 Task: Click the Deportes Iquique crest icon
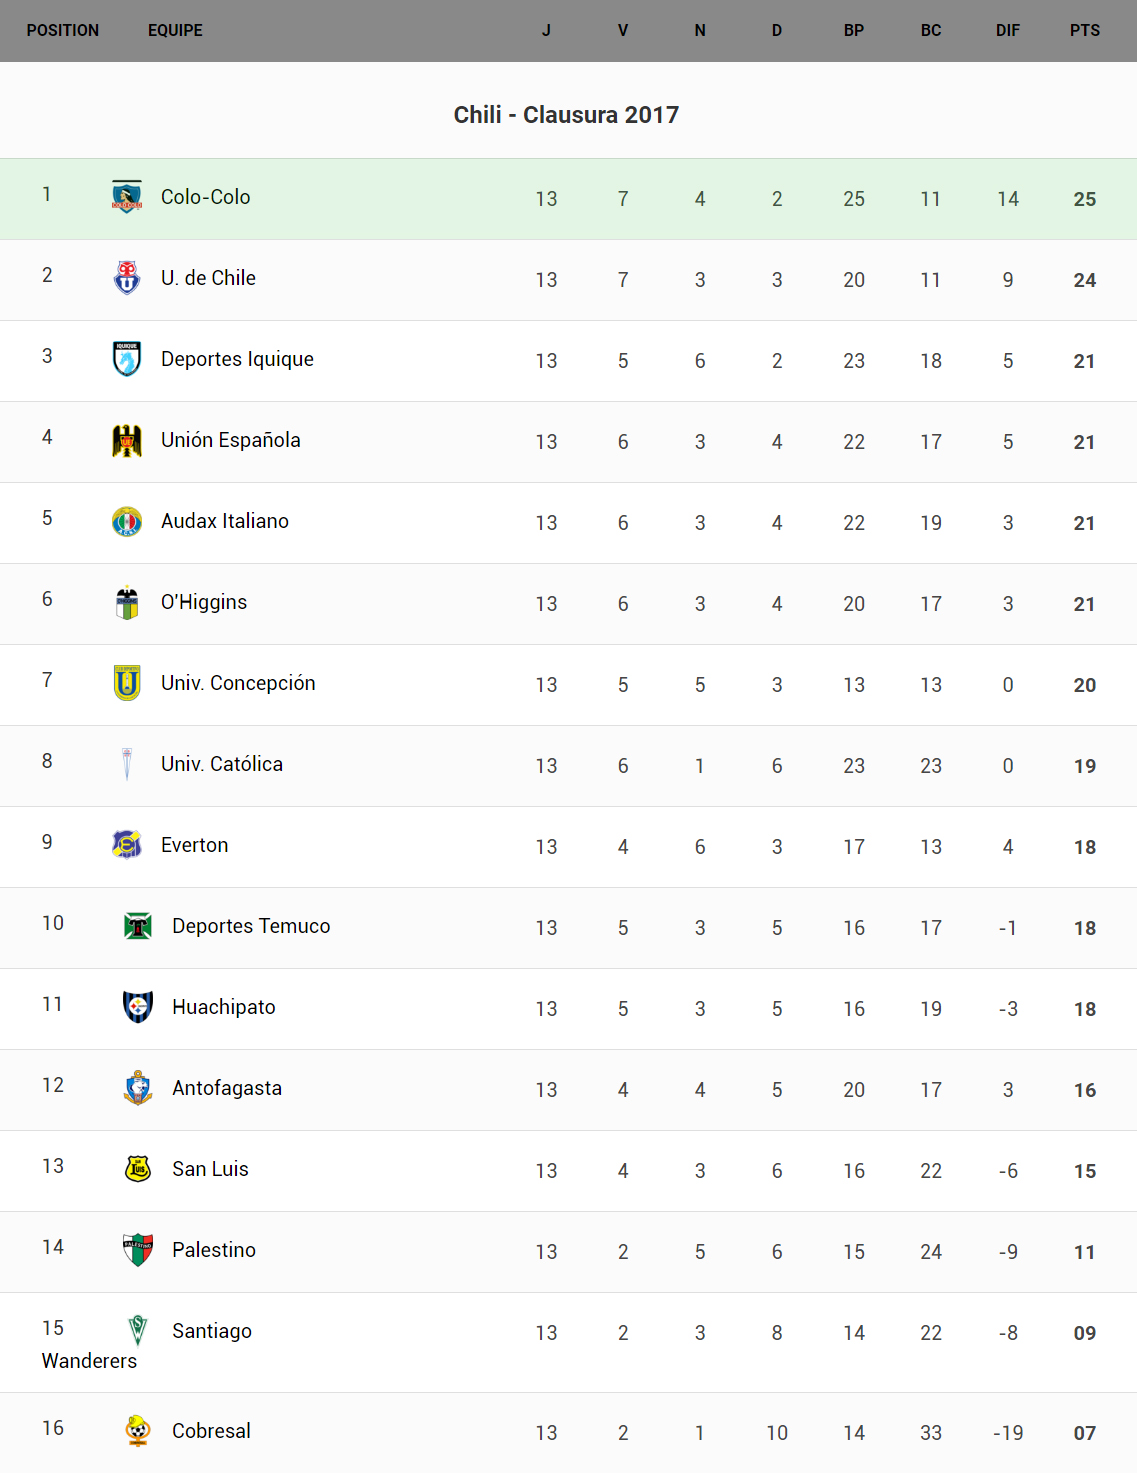coord(127,359)
